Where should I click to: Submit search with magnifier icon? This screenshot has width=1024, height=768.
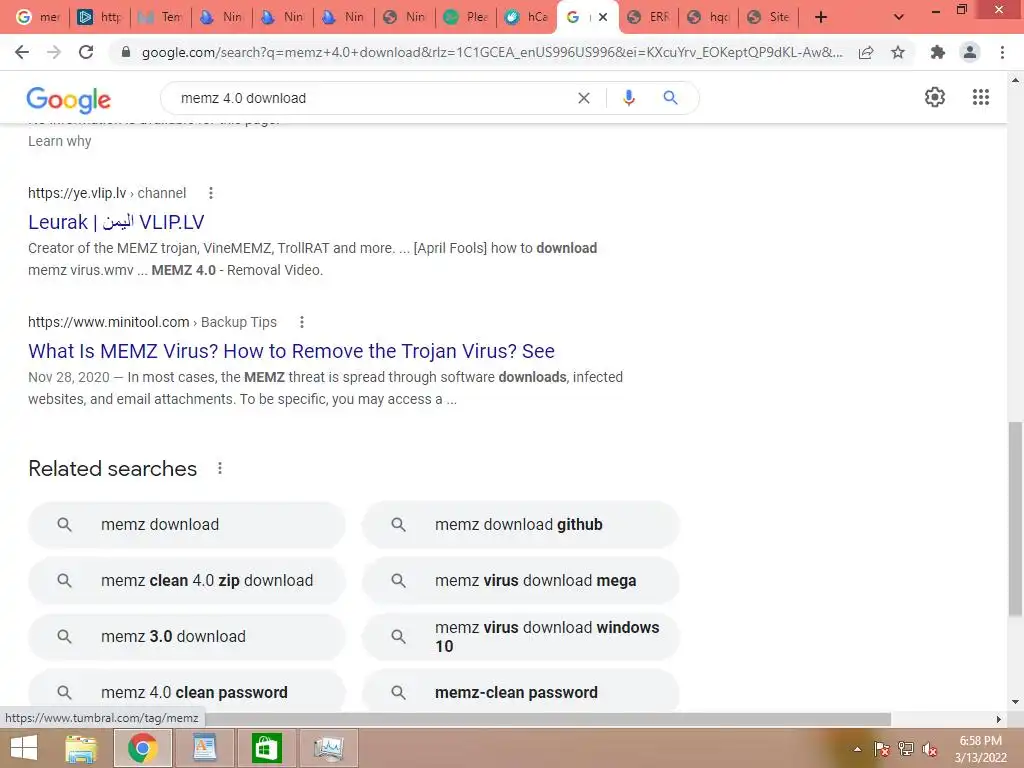(x=670, y=98)
